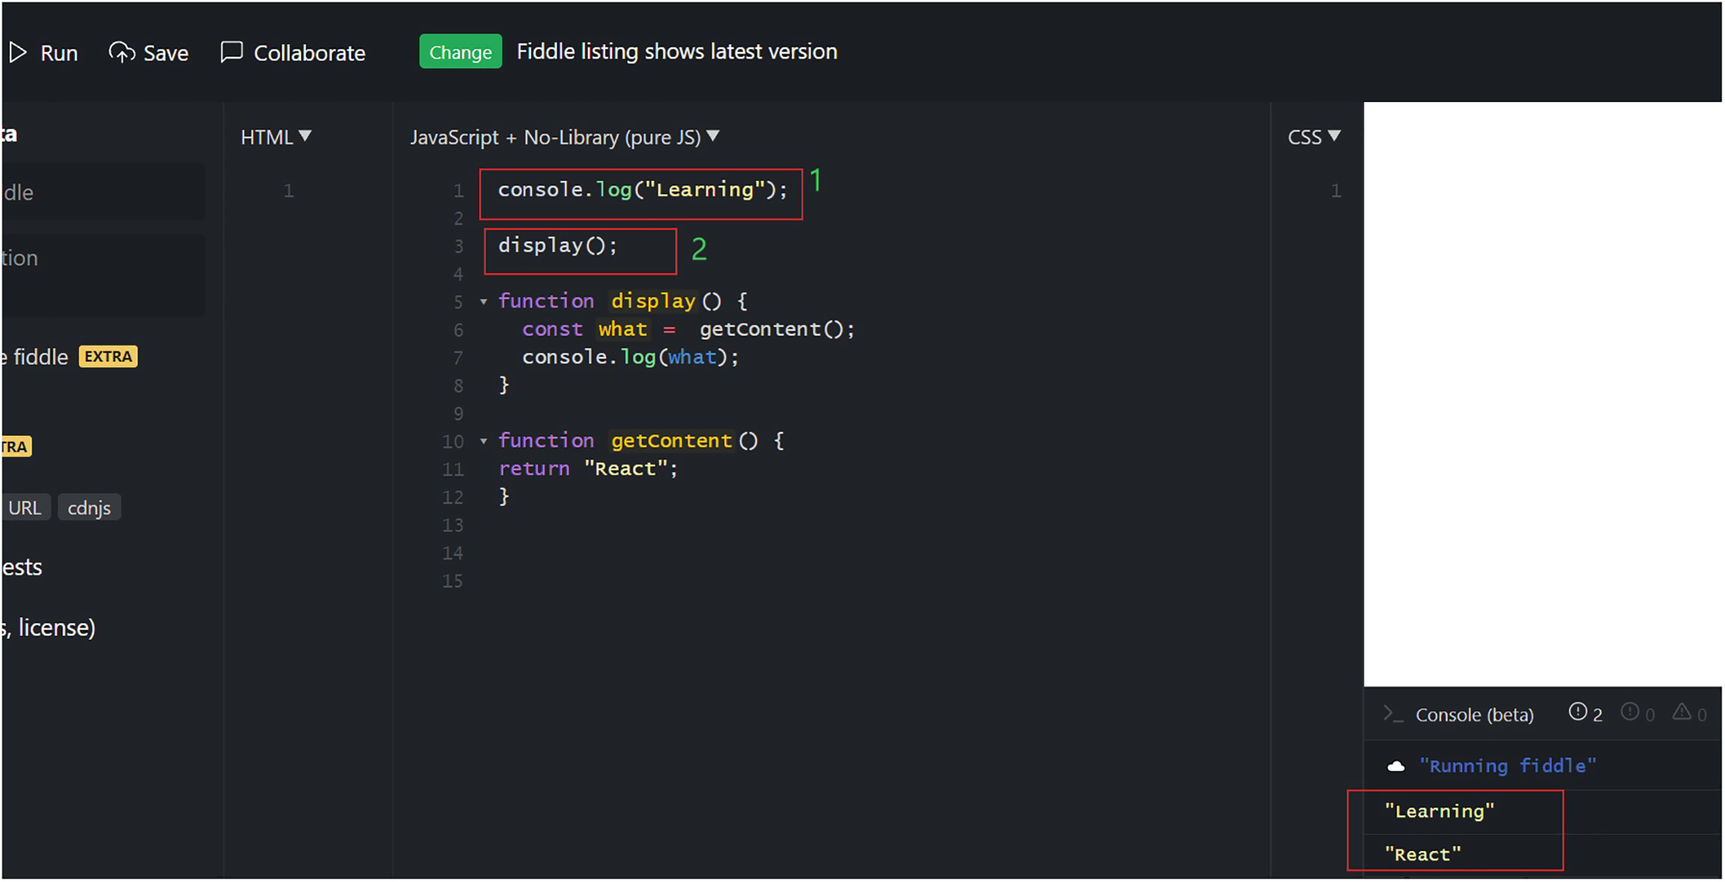Image resolution: width=1725 pixels, height=882 pixels.
Task: Click the cloud icon beside "Running fiddle"
Action: [1396, 766]
